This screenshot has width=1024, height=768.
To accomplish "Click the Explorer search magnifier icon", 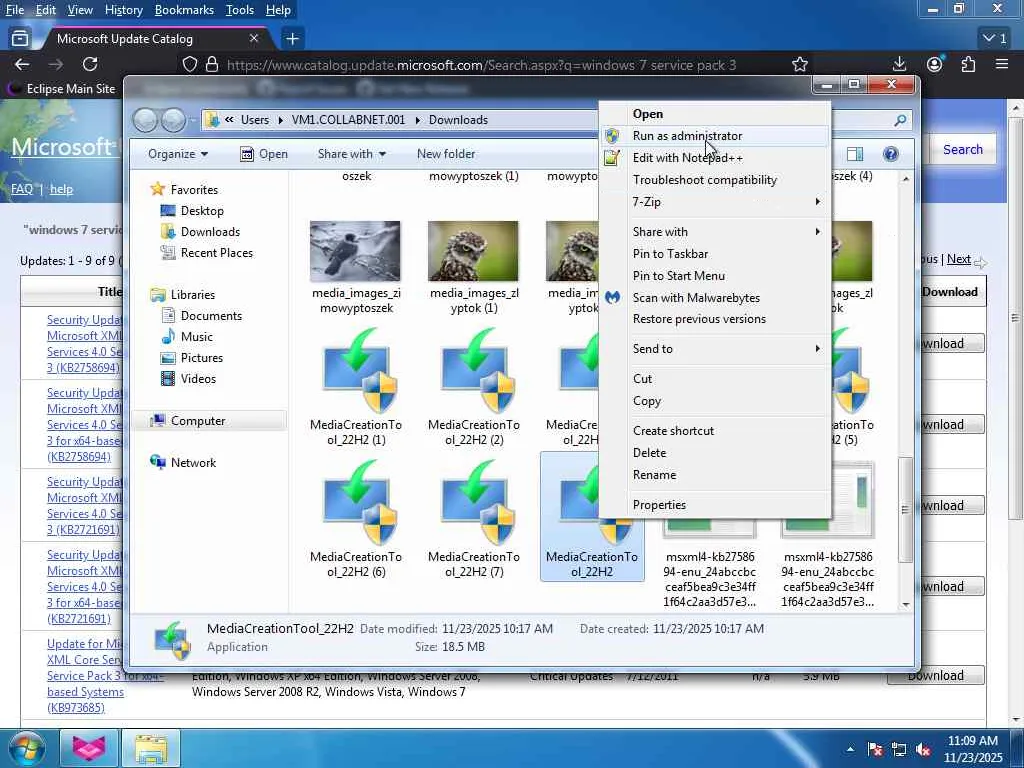I will (900, 120).
